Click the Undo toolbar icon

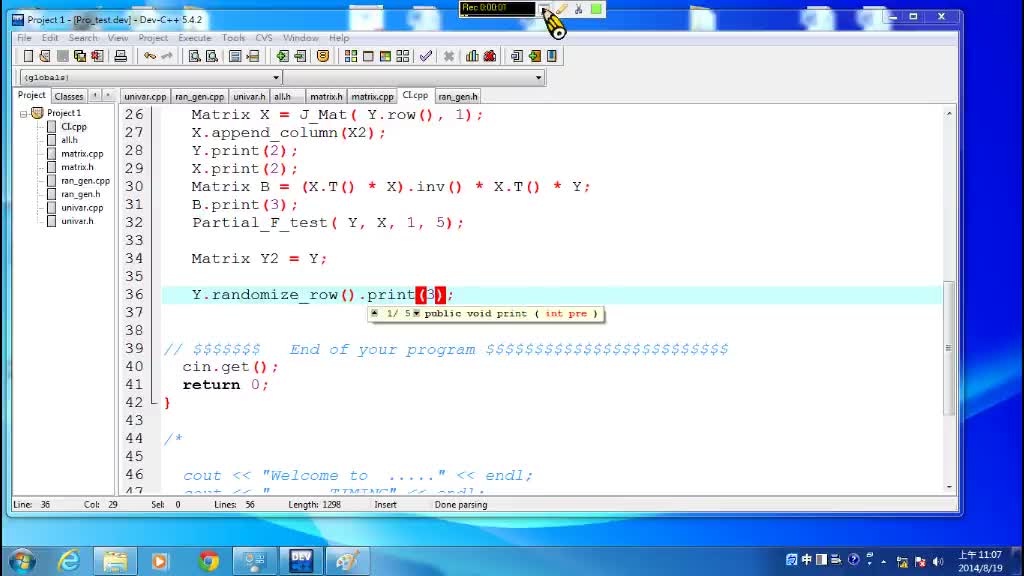pyautogui.click(x=150, y=56)
